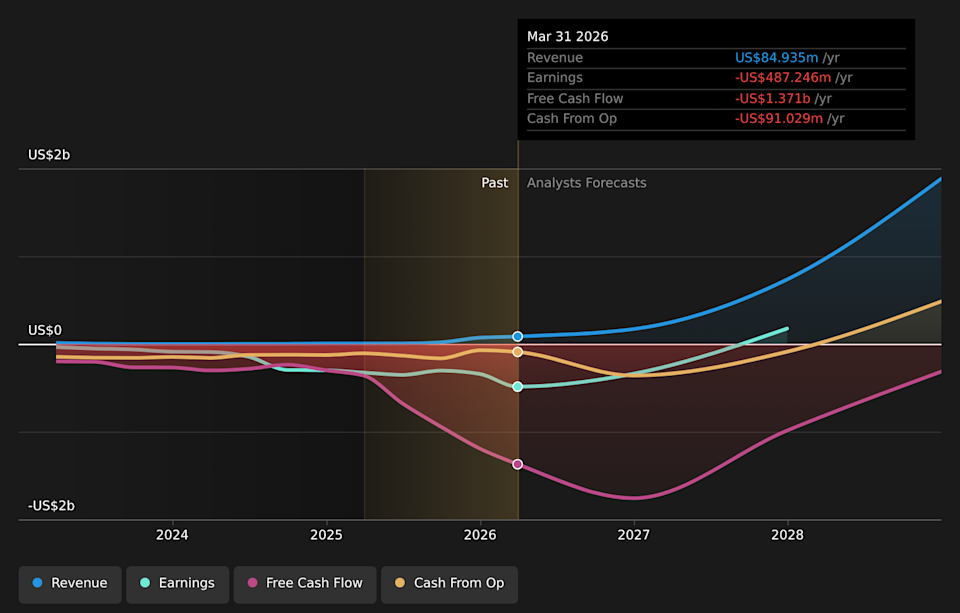The height and width of the screenshot is (613, 960).
Task: Click the teal dot in Earnings legend
Action: (x=145, y=583)
